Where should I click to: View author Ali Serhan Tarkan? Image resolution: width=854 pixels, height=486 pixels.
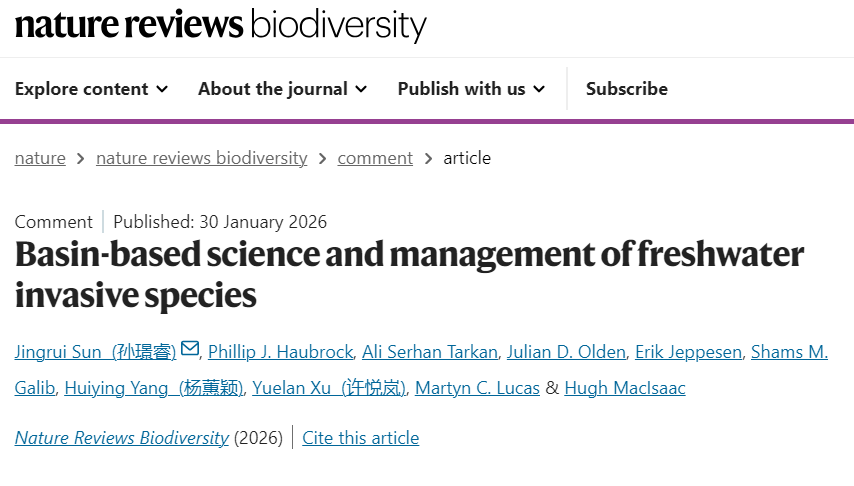point(429,352)
